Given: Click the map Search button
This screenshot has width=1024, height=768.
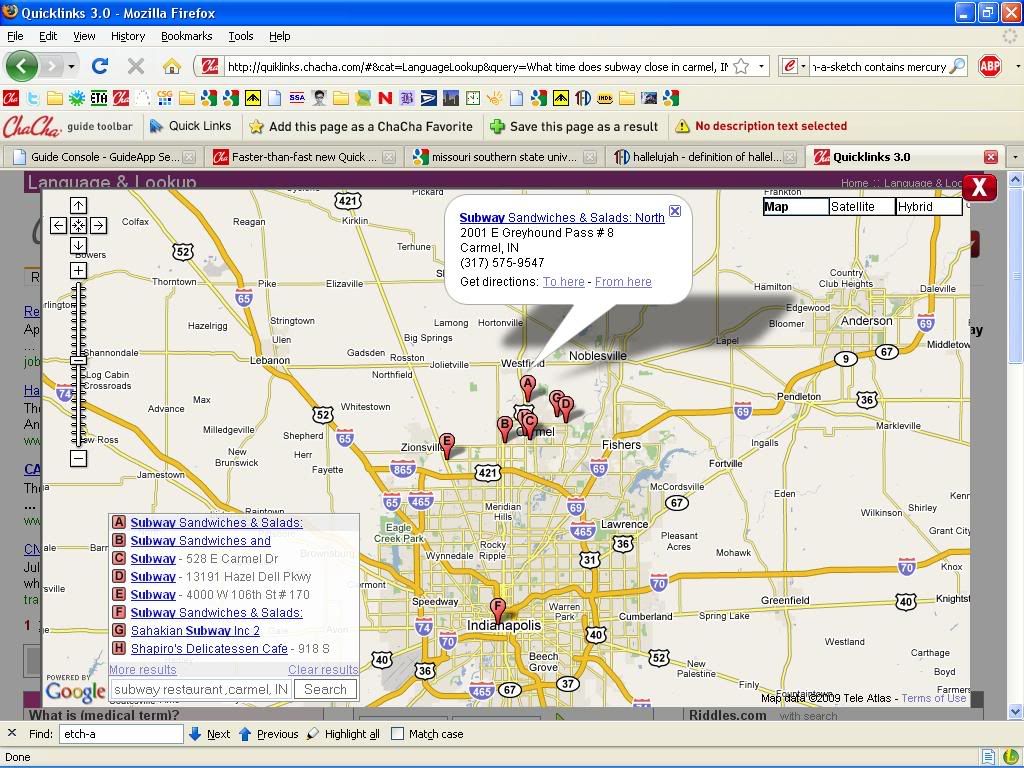Looking at the screenshot, I should (325, 689).
